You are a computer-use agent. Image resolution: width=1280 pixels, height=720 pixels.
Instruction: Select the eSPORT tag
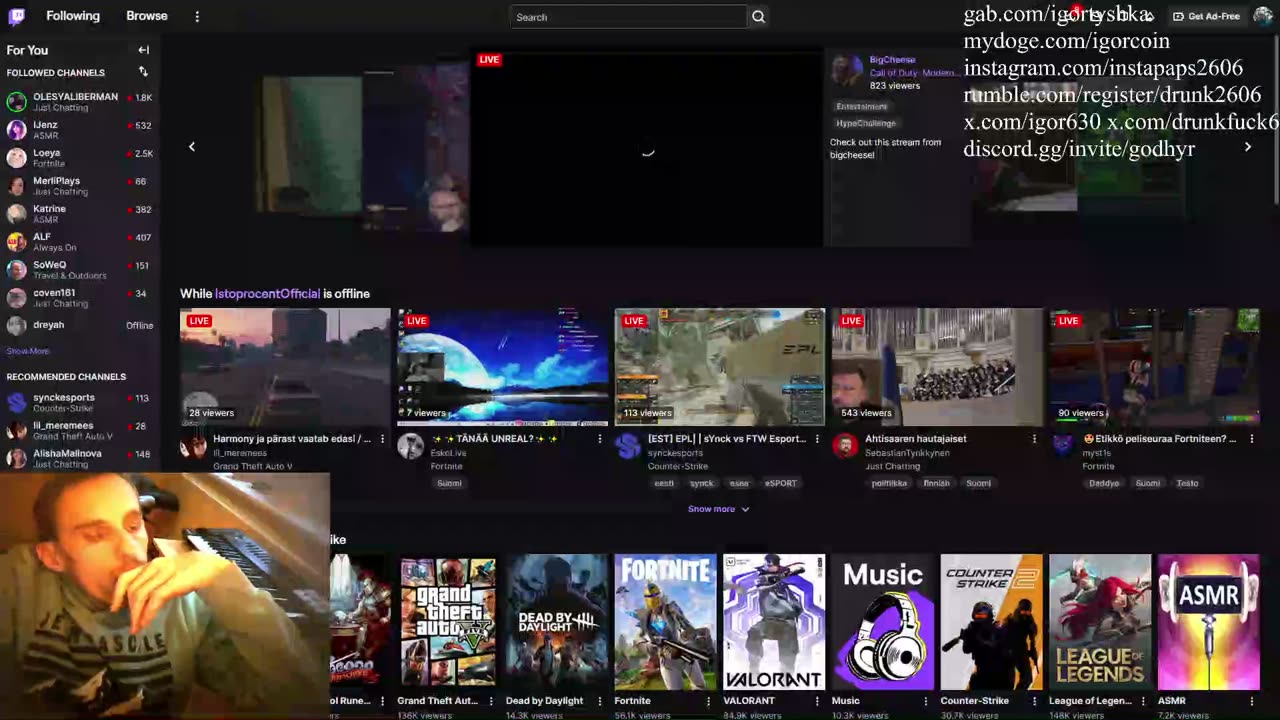click(x=780, y=483)
